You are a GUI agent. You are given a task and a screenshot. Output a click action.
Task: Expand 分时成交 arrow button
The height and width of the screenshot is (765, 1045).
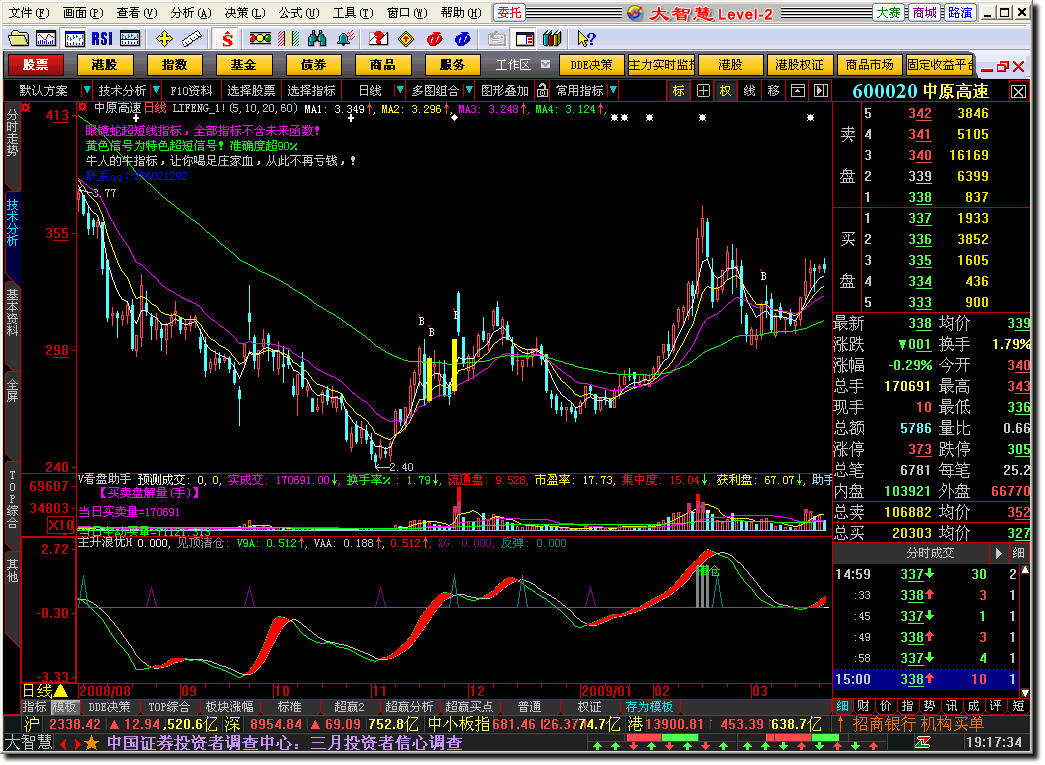pos(998,553)
